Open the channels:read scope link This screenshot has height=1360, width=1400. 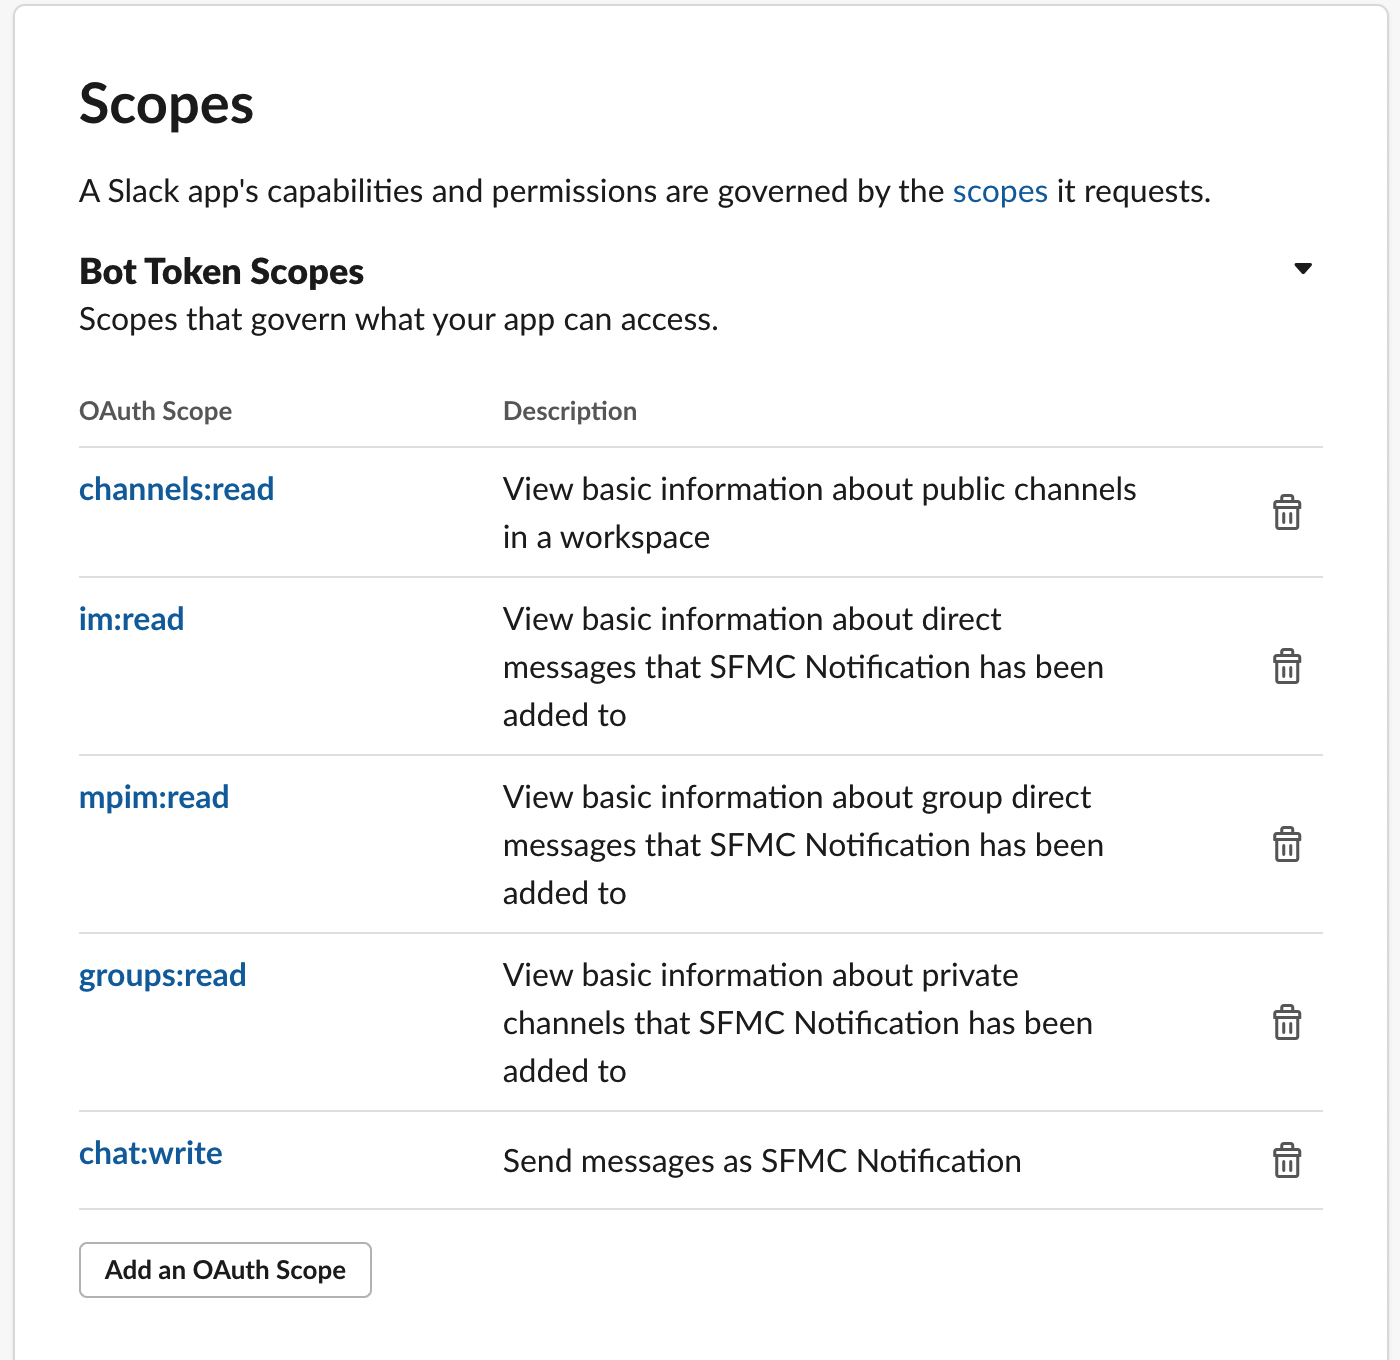(x=176, y=489)
